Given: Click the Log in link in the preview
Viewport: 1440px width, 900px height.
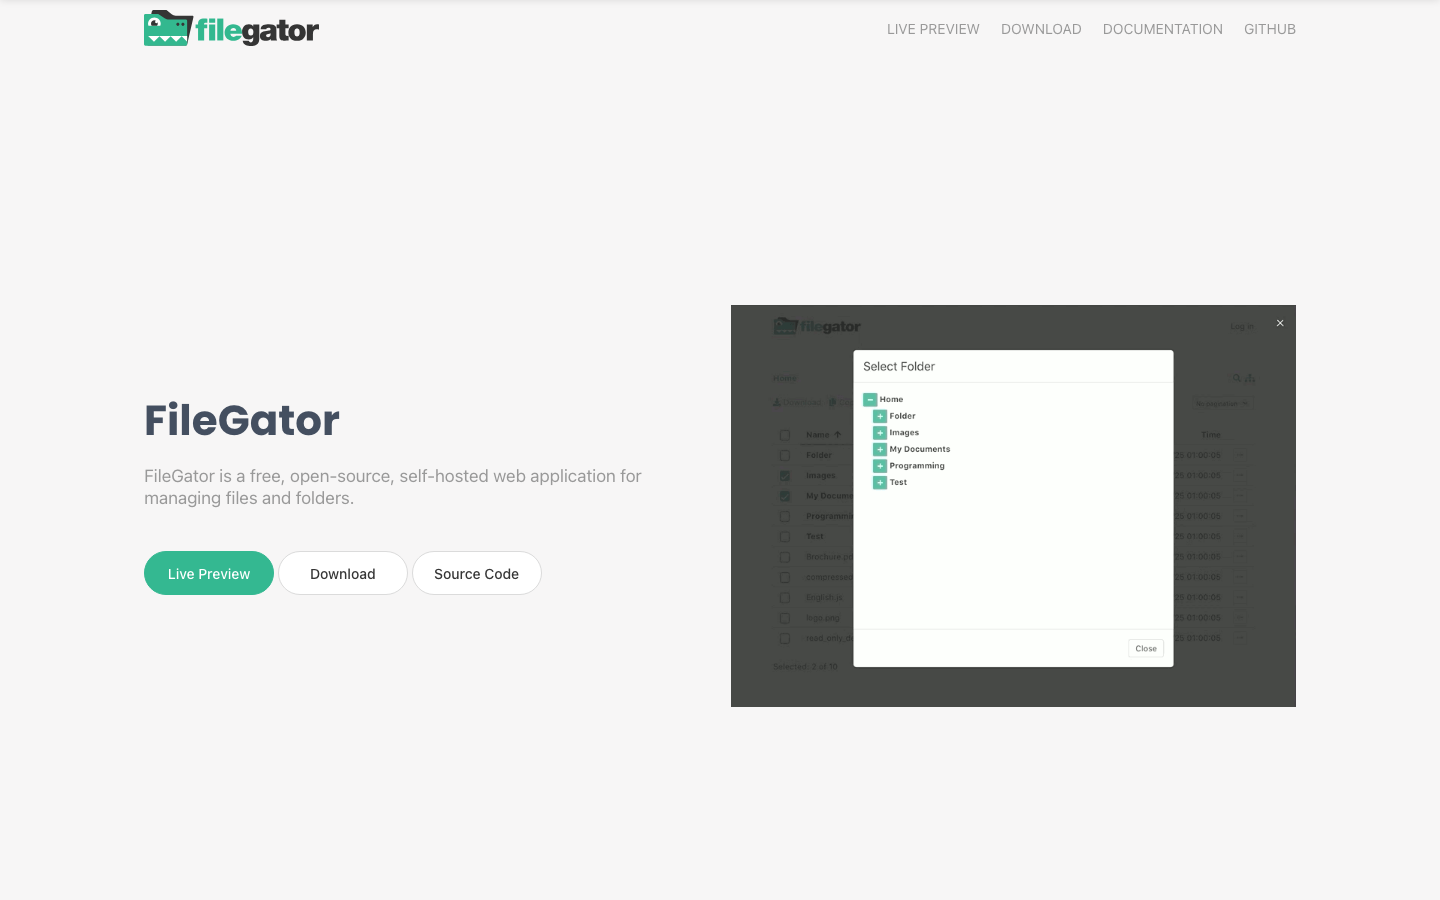Looking at the screenshot, I should coord(1242,326).
